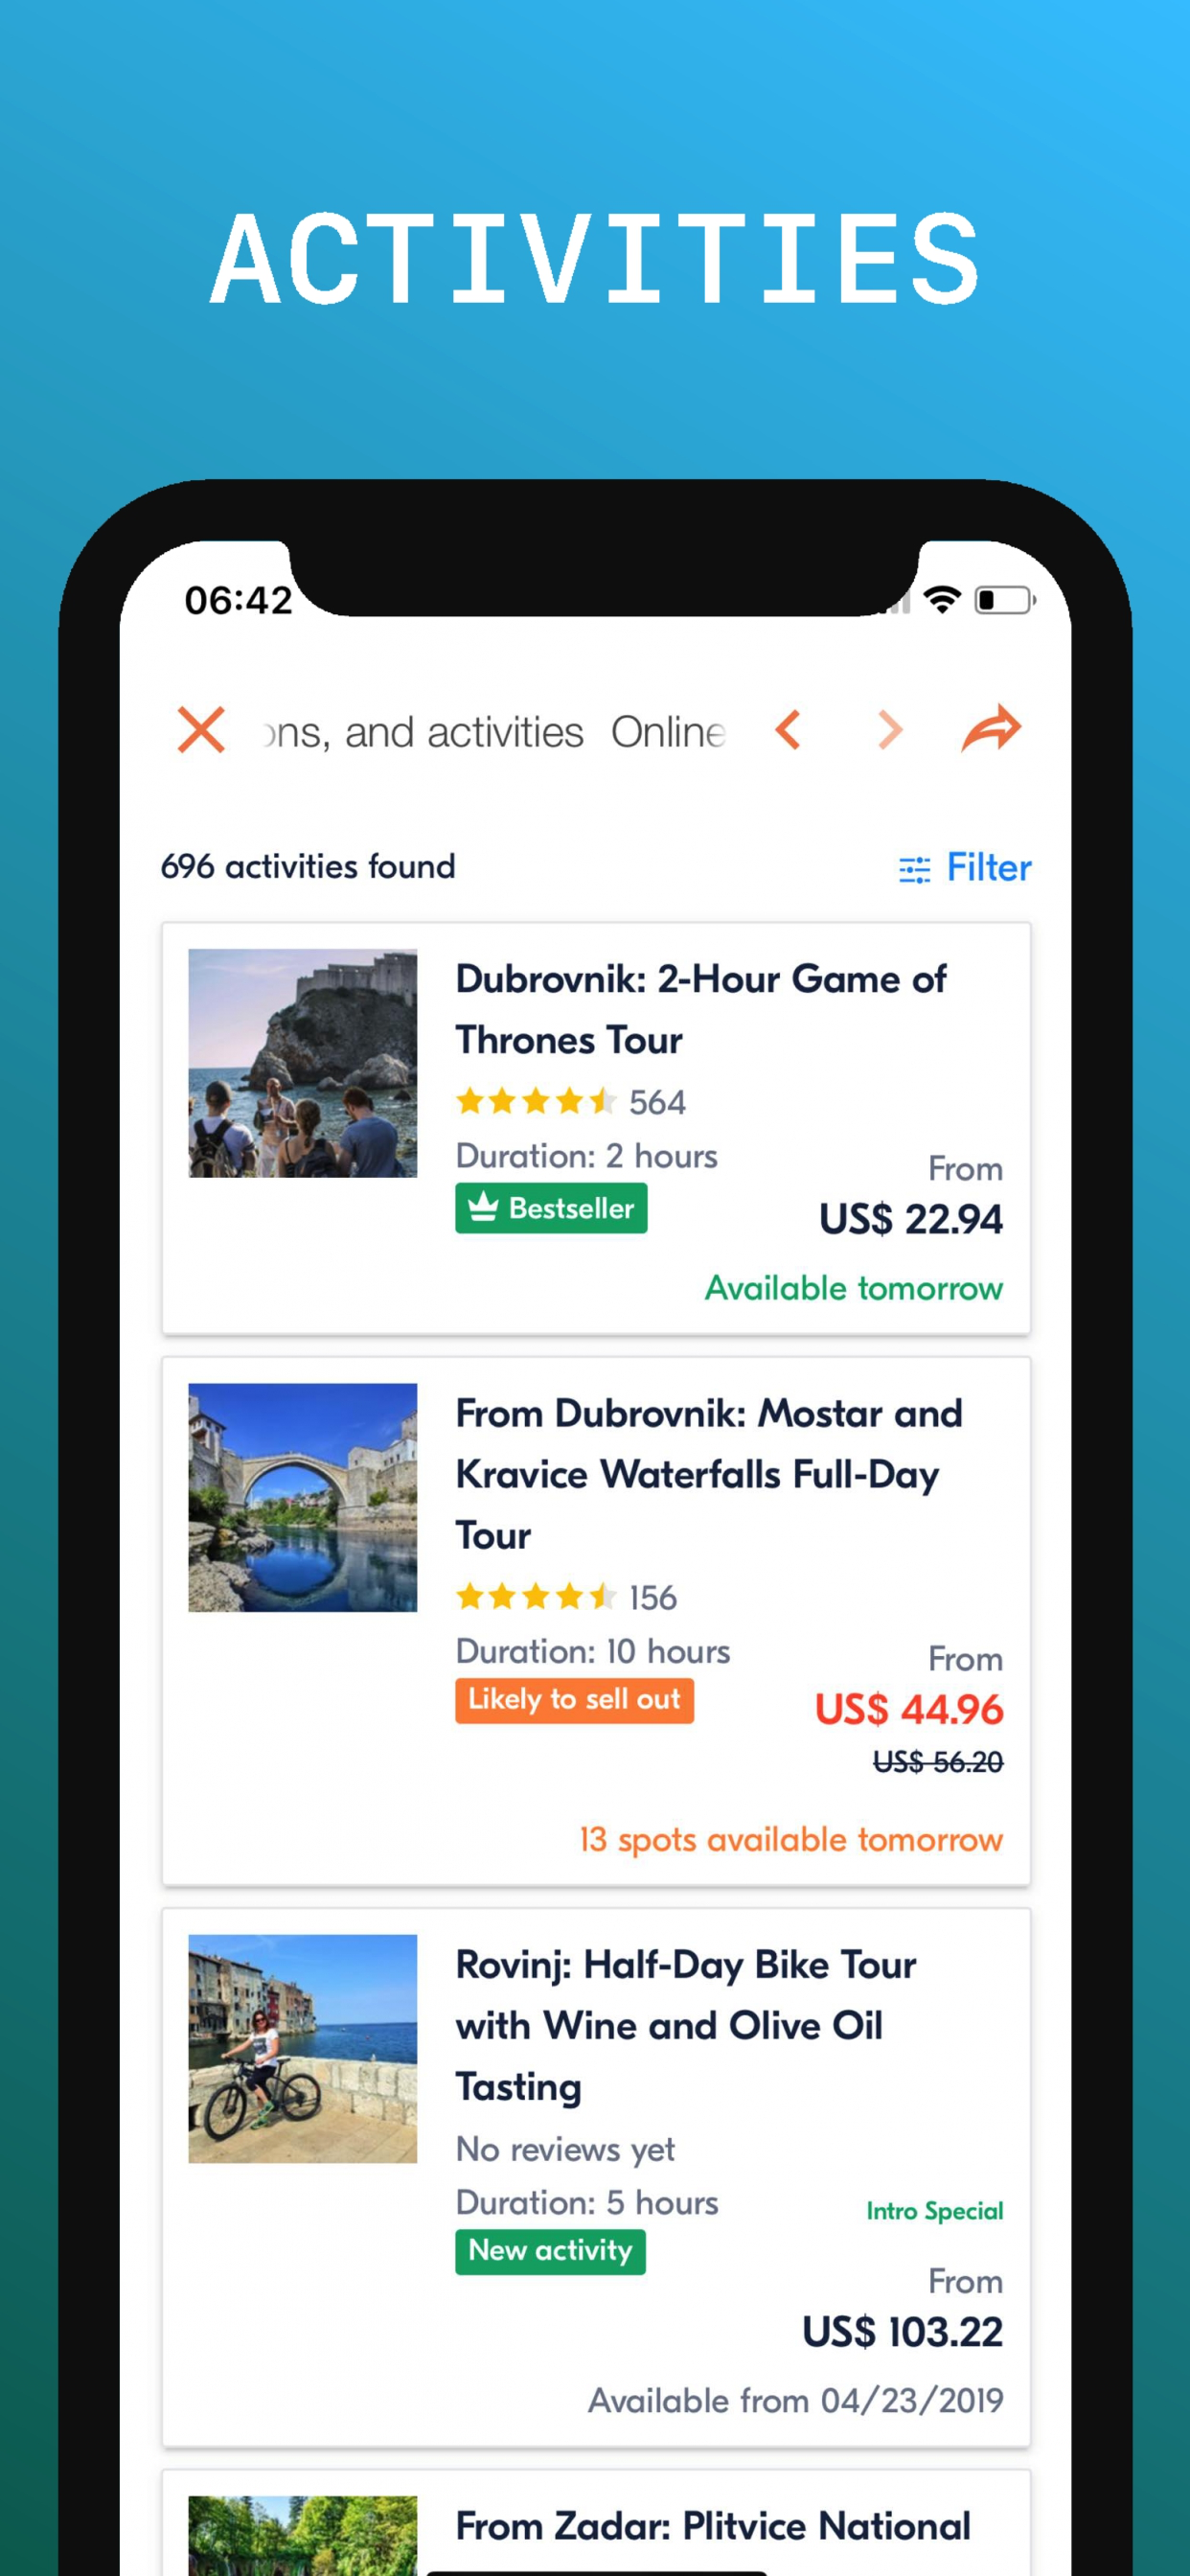Open the filter sliders icon
Viewport: 1190px width, 2576px height.
click(914, 868)
